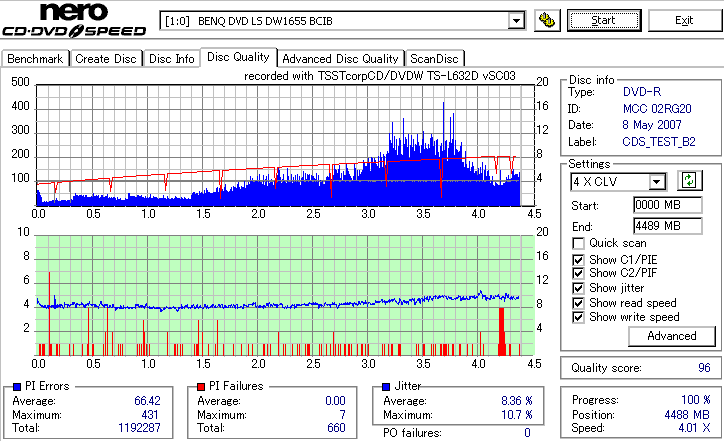Click the Start button
724x441 pixels.
point(604,20)
